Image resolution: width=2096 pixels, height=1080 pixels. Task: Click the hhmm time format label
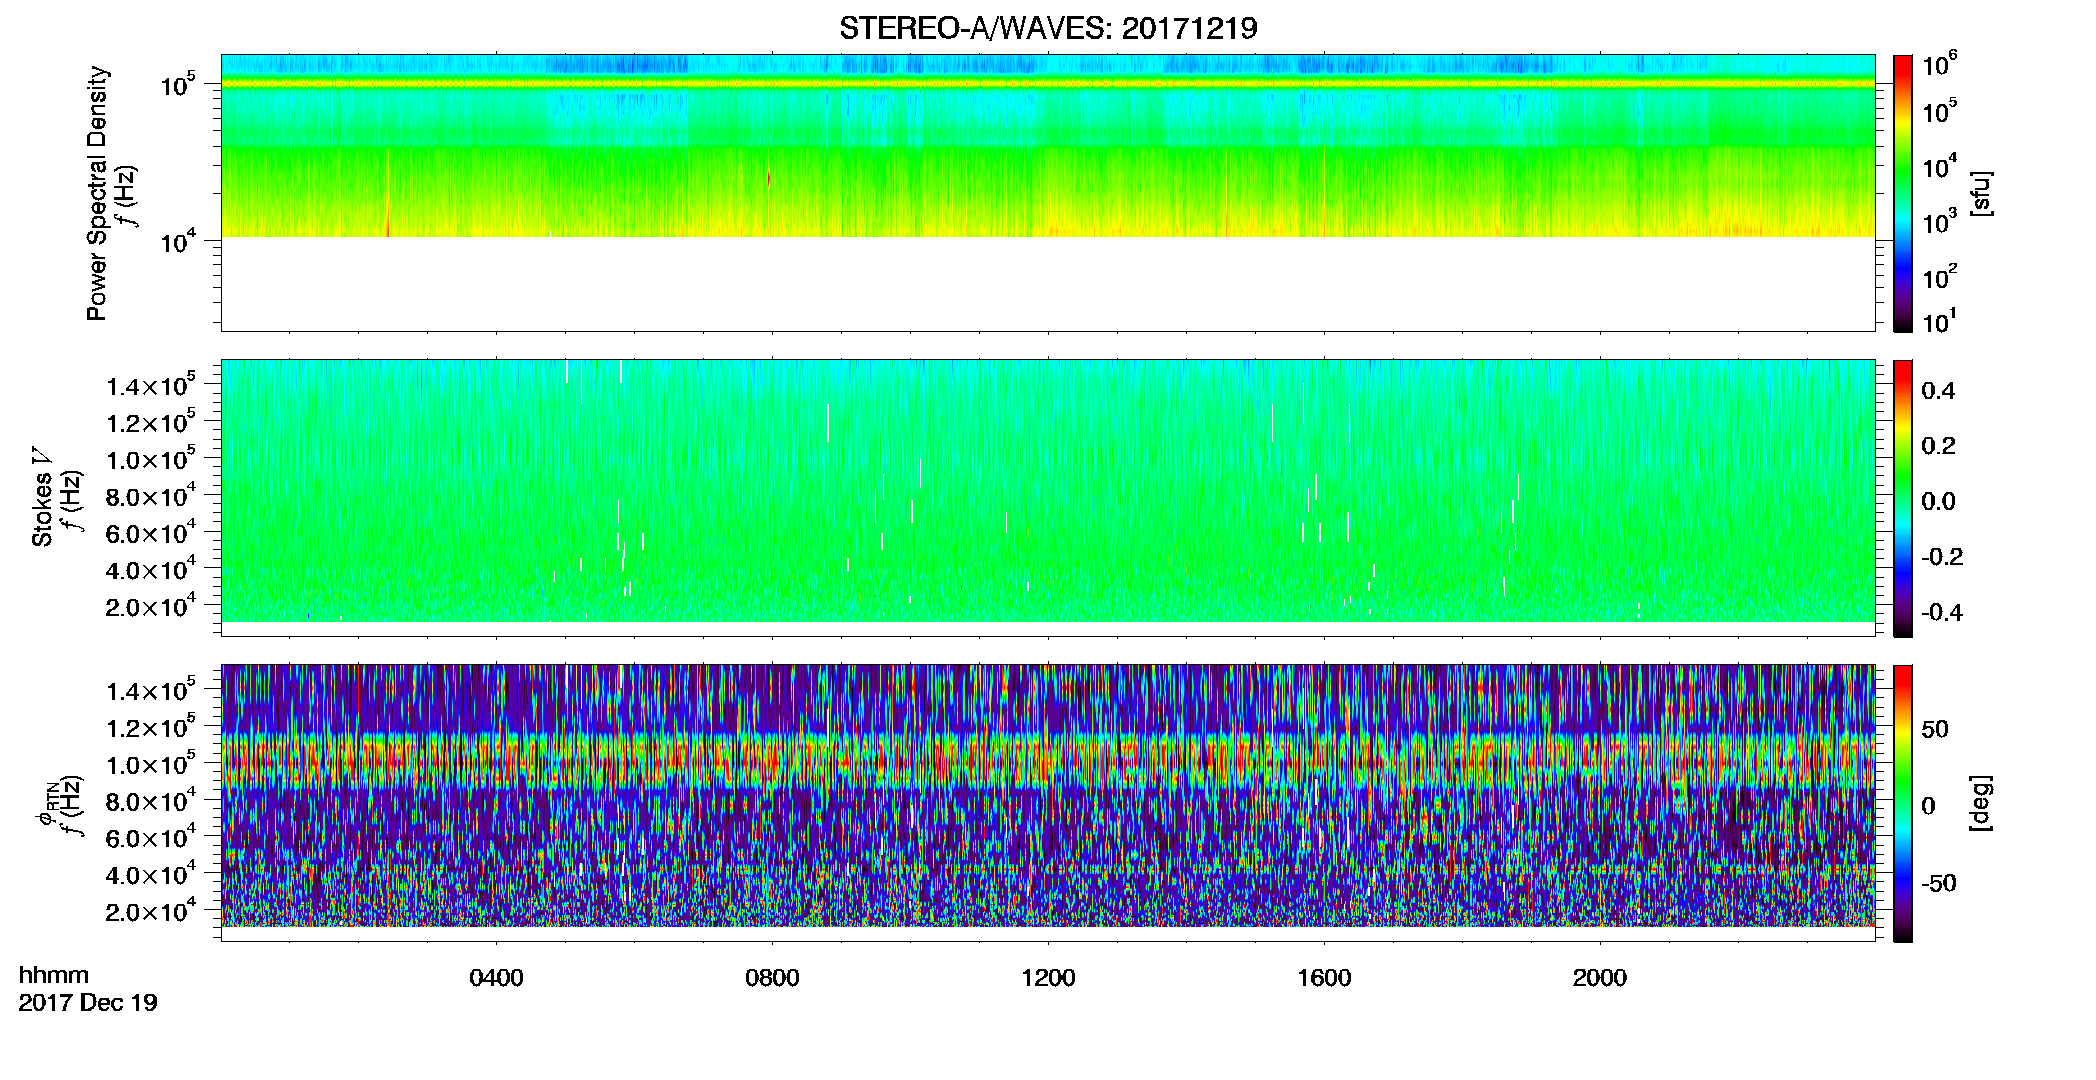(x=54, y=975)
